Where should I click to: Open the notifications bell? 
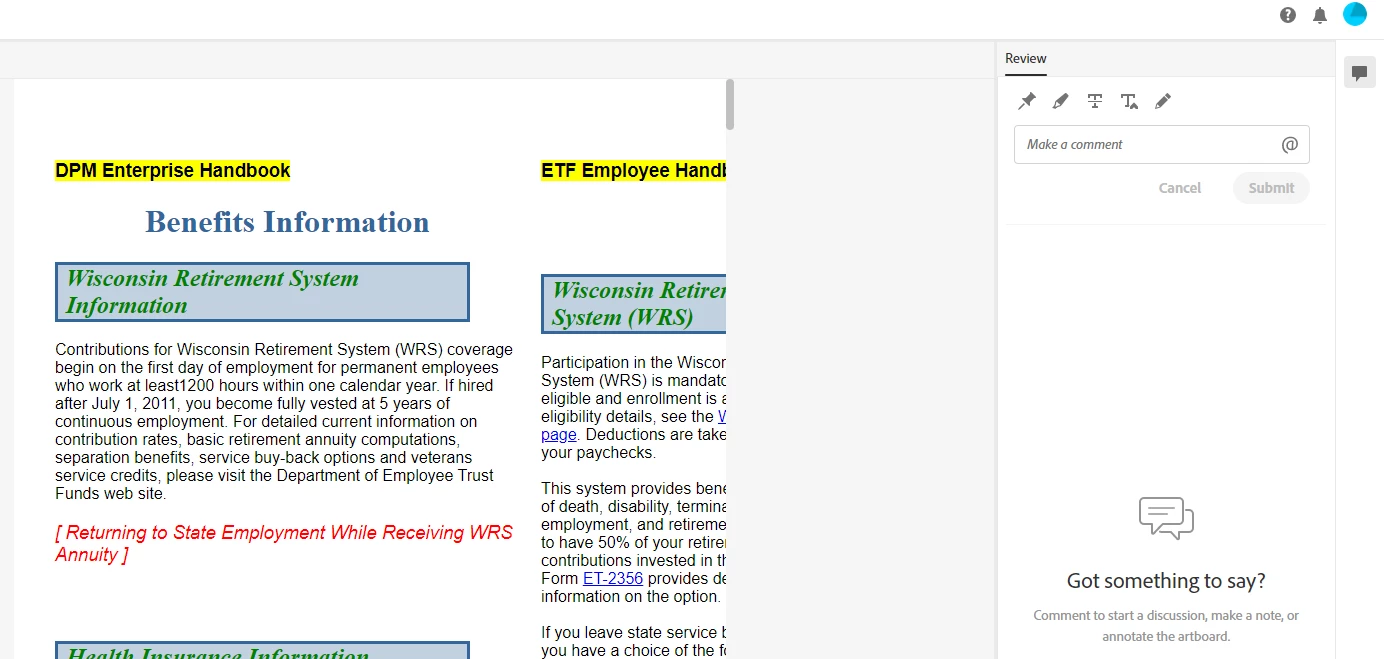point(1320,15)
